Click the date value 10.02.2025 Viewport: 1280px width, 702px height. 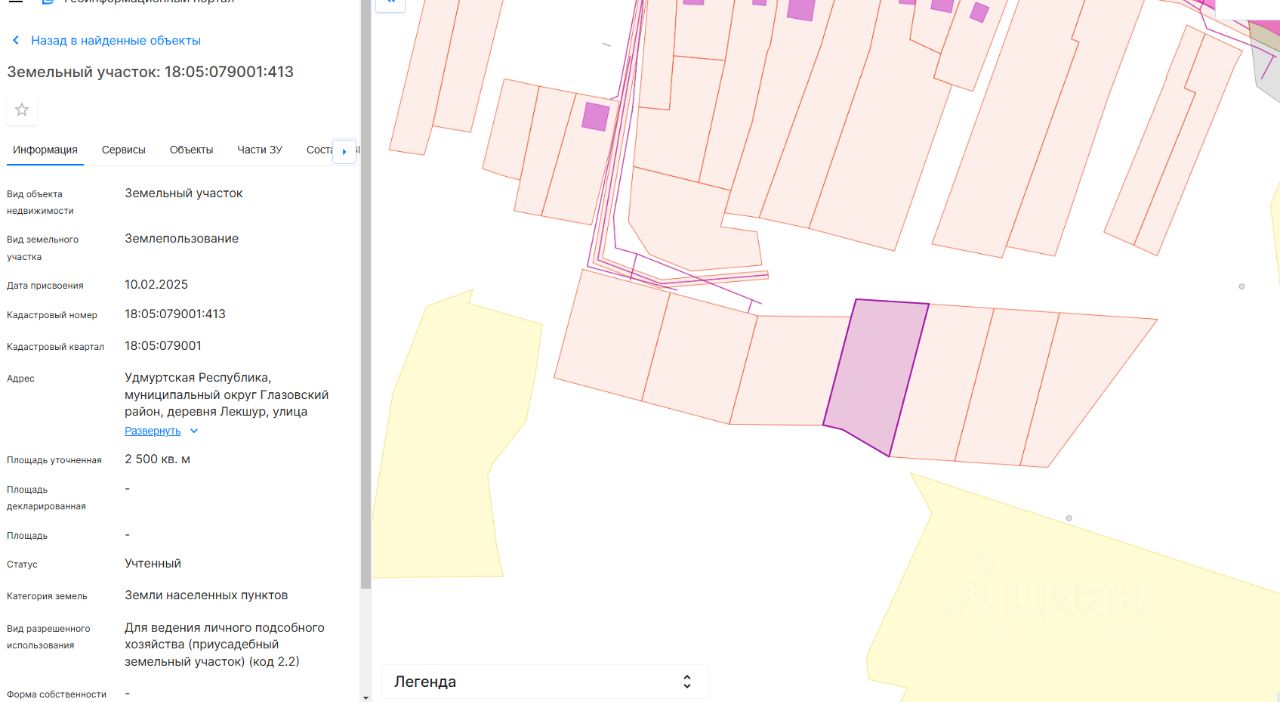[x=156, y=285]
